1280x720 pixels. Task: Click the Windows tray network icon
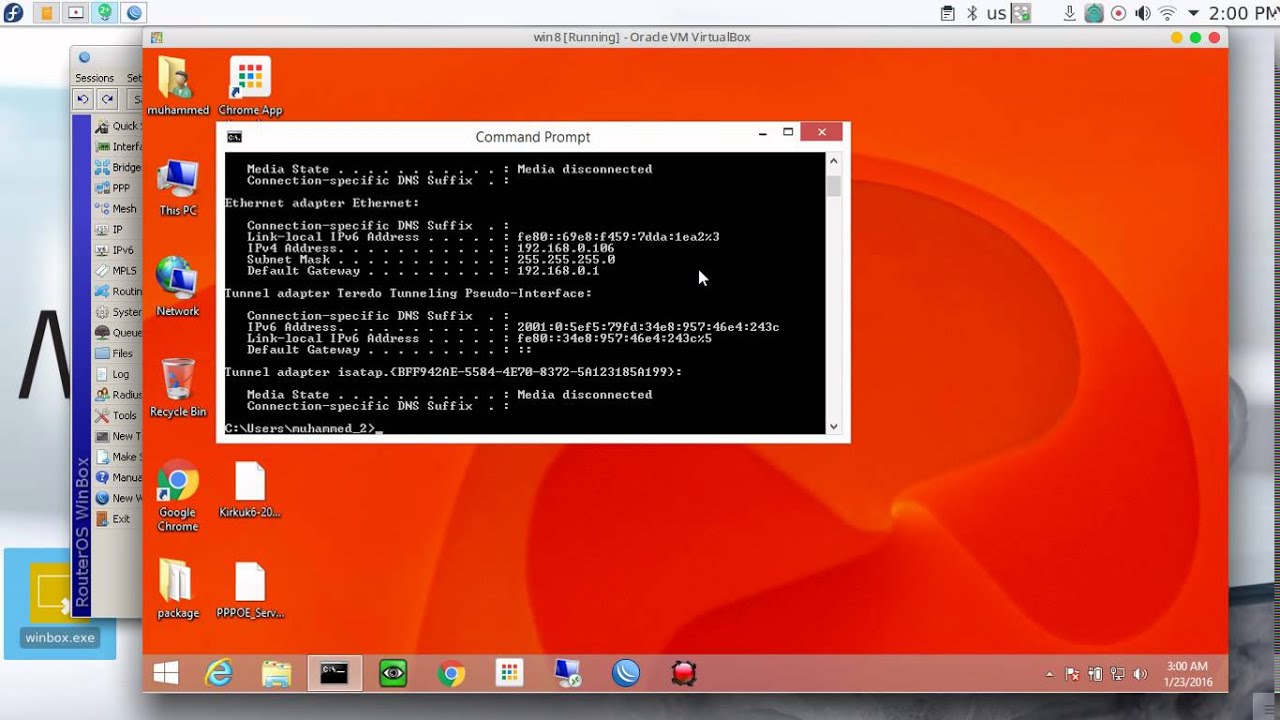coord(1117,675)
